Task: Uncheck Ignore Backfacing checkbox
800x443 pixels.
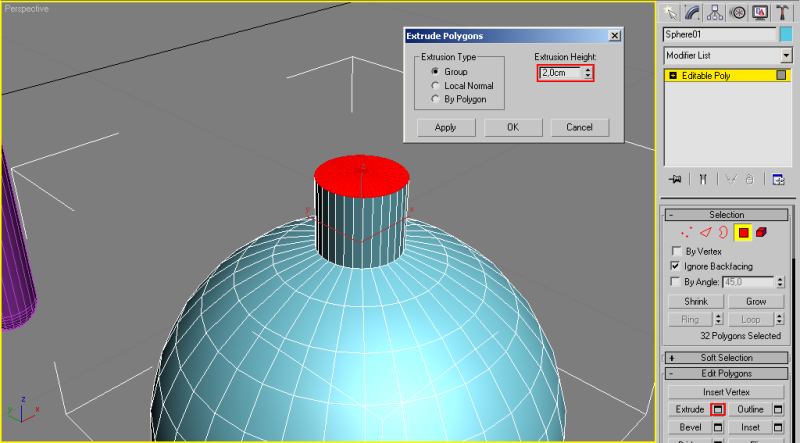Action: coord(677,266)
